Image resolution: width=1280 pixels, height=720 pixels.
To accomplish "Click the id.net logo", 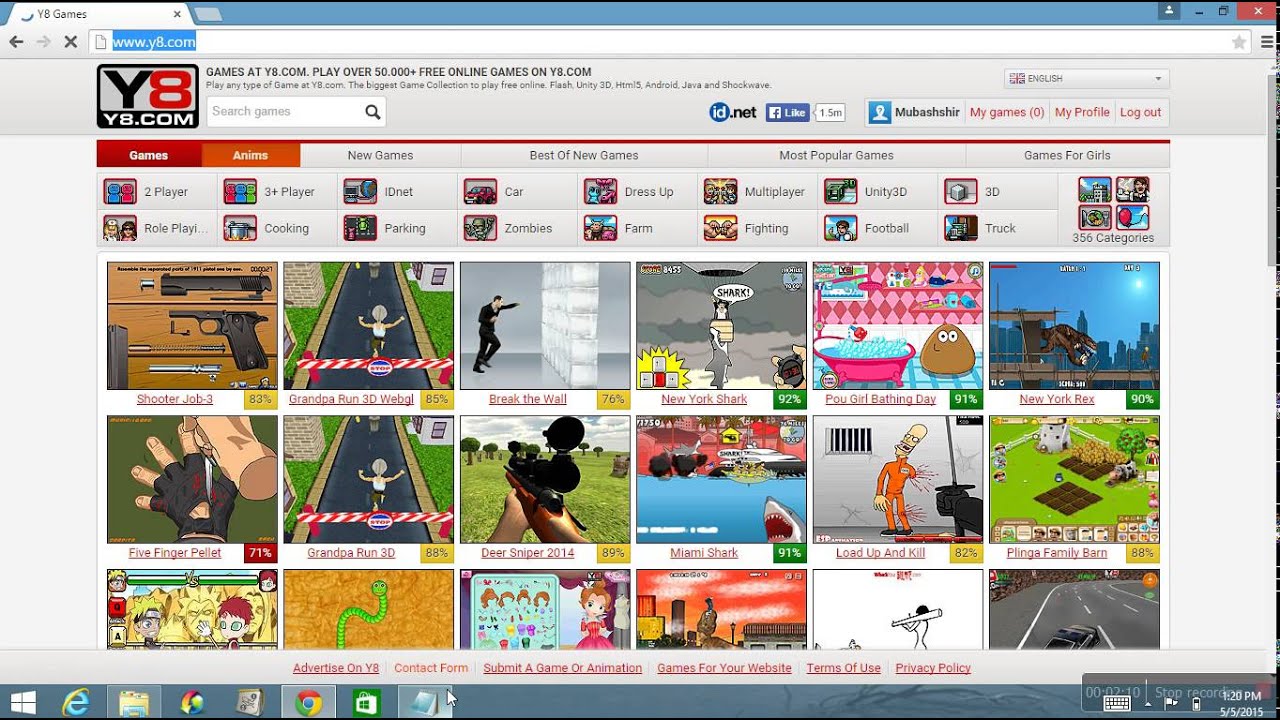I will pyautogui.click(x=733, y=112).
